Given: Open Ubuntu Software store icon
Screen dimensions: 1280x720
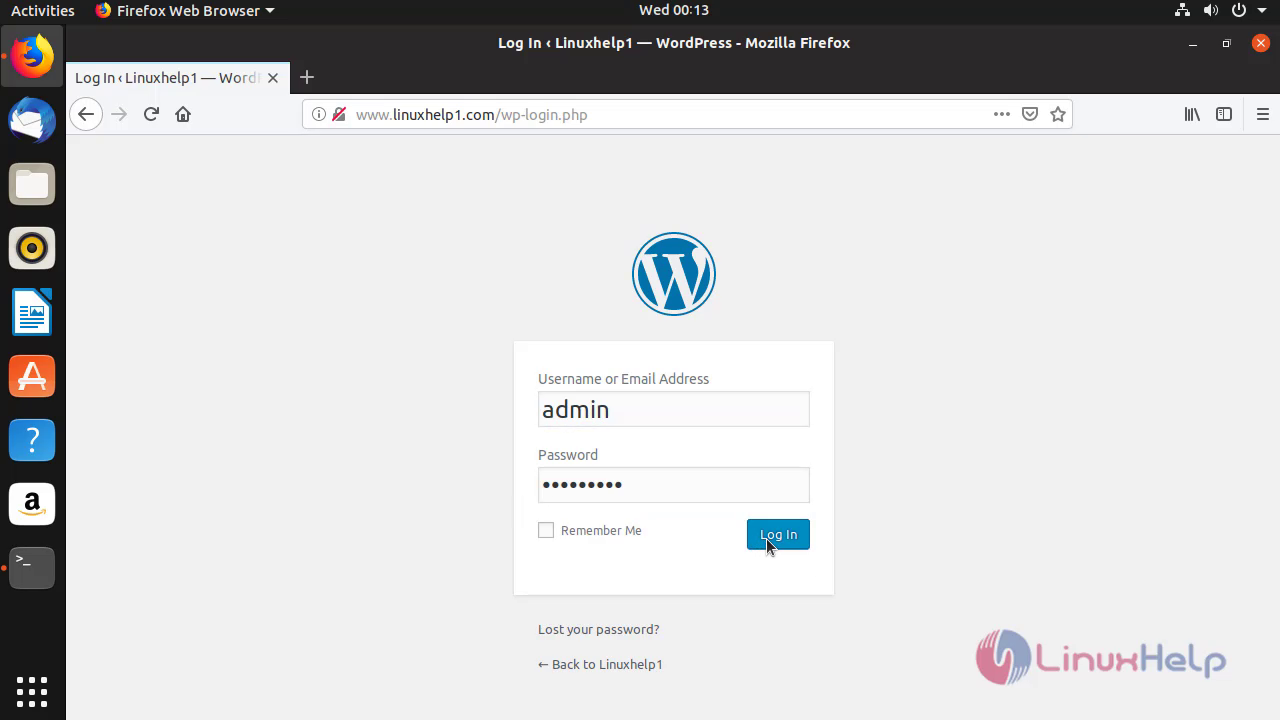Looking at the screenshot, I should [x=32, y=376].
